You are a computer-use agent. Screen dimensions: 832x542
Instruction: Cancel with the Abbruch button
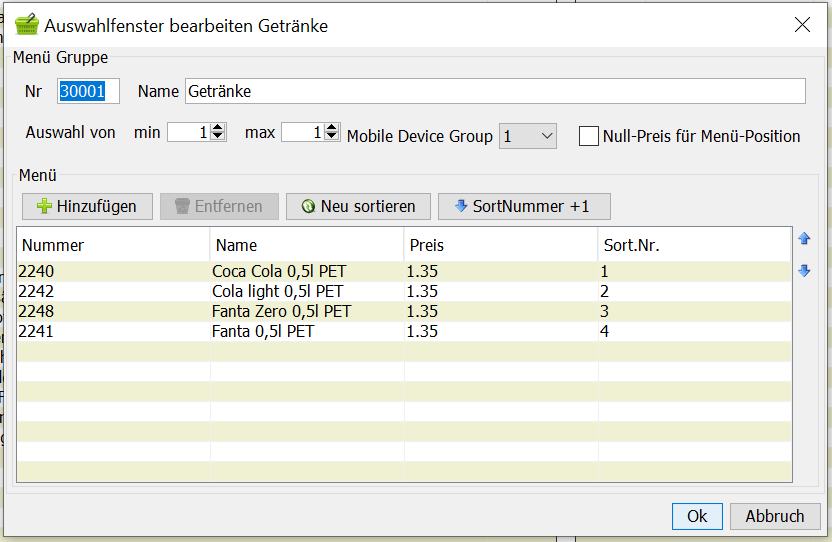tap(775, 517)
